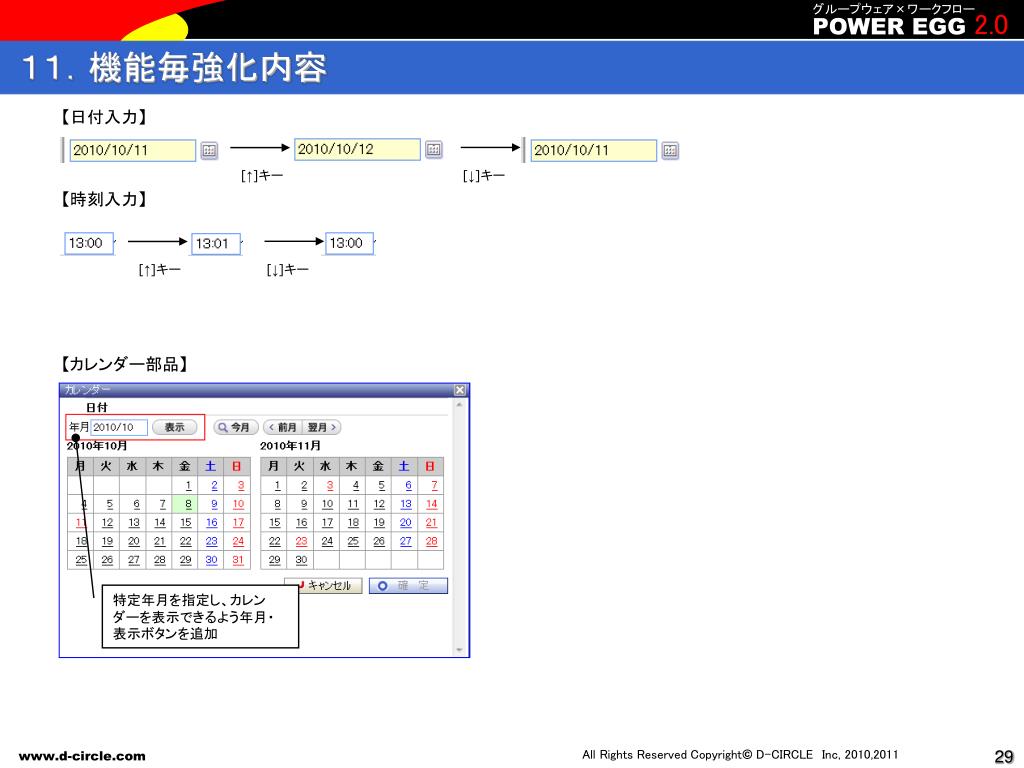The width and height of the screenshot is (1024, 768).
Task: Click the time field showing 13:01
Action: [216, 244]
